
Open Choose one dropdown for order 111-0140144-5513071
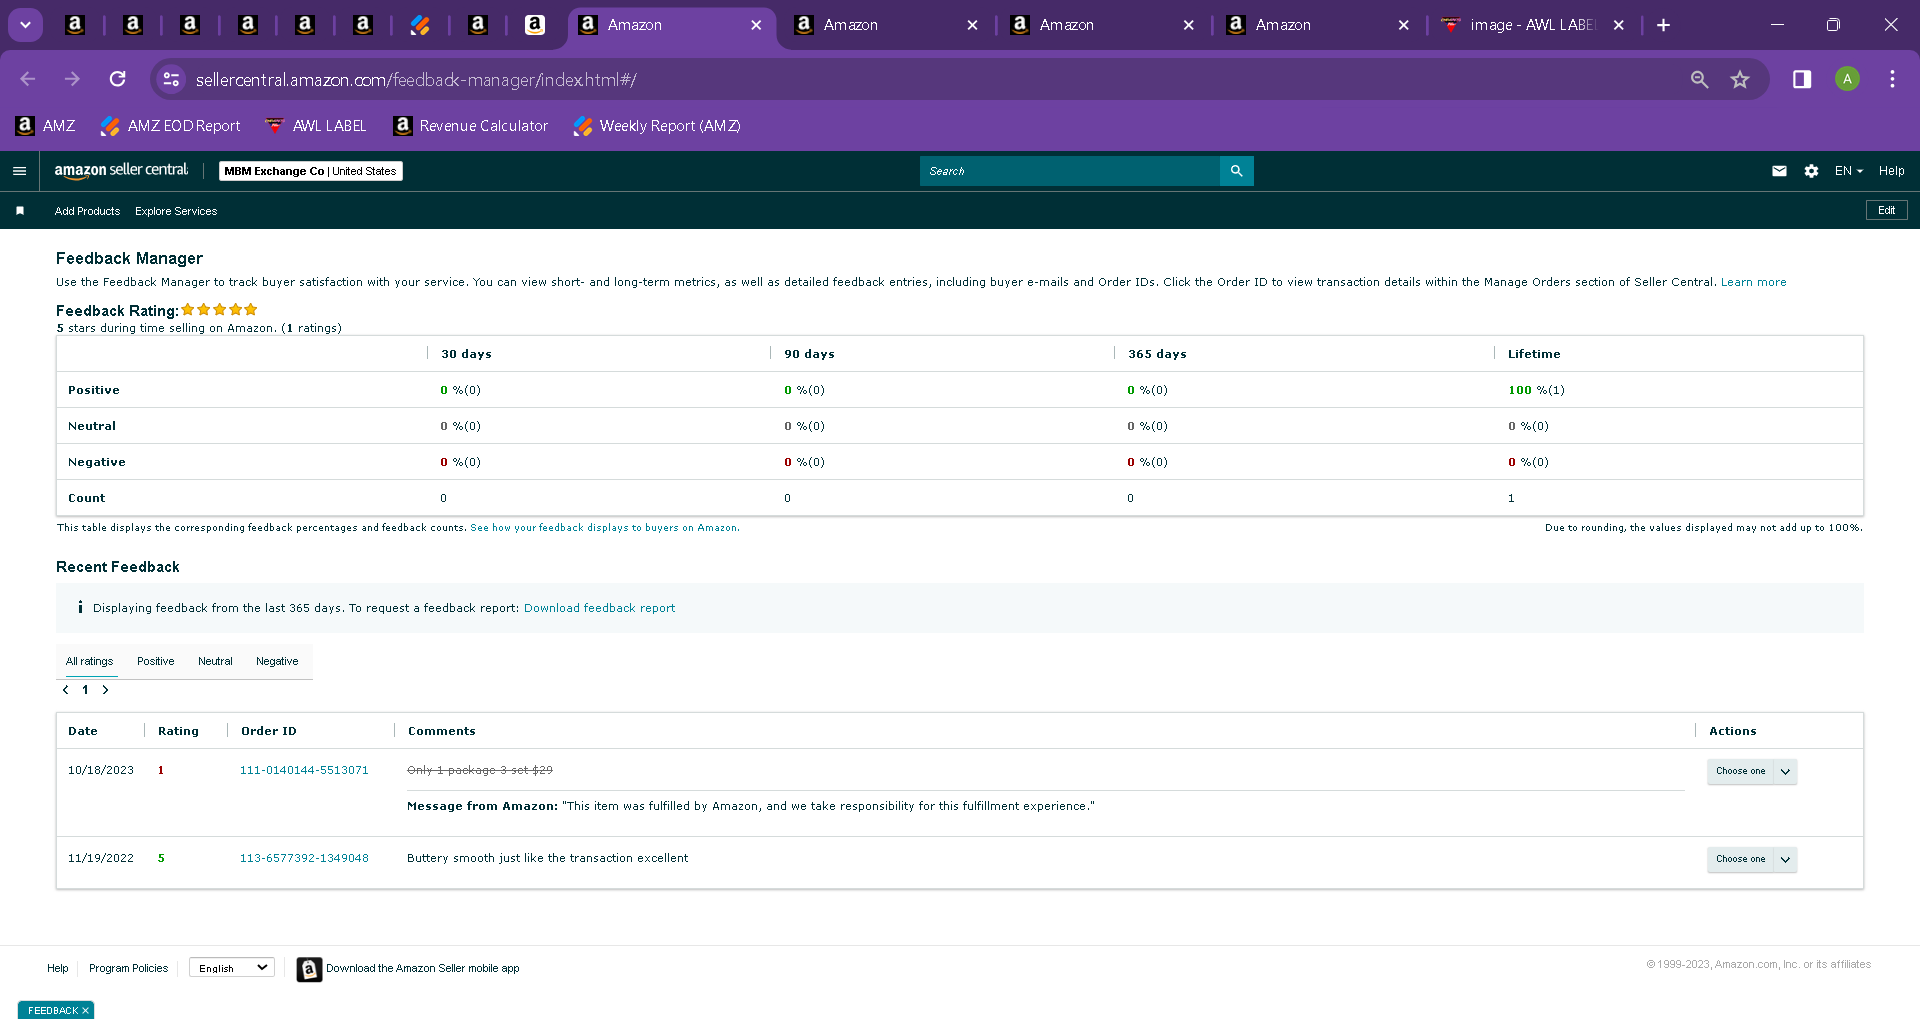[x=1752, y=771]
